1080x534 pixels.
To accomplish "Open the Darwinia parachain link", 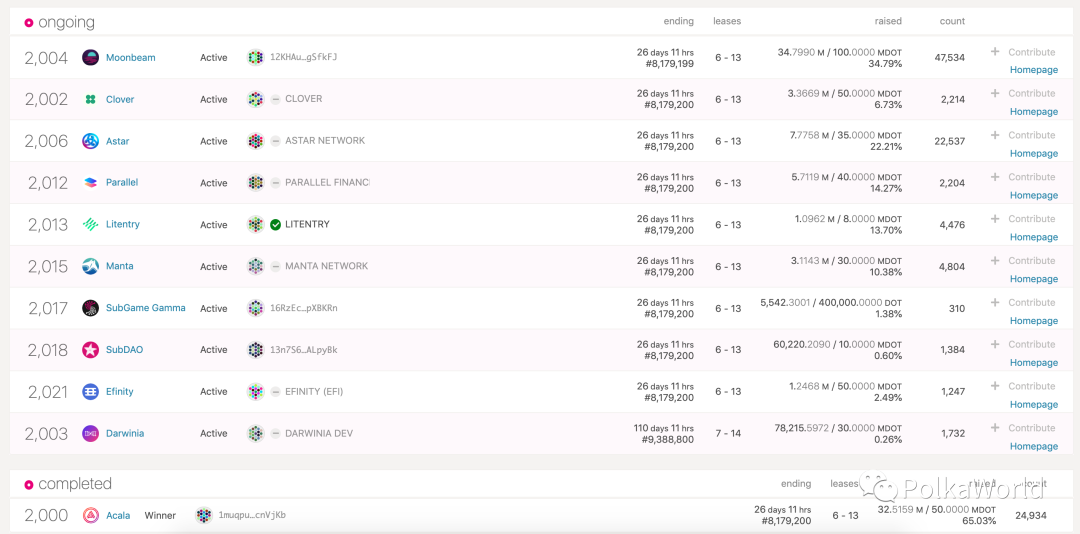I will [125, 433].
